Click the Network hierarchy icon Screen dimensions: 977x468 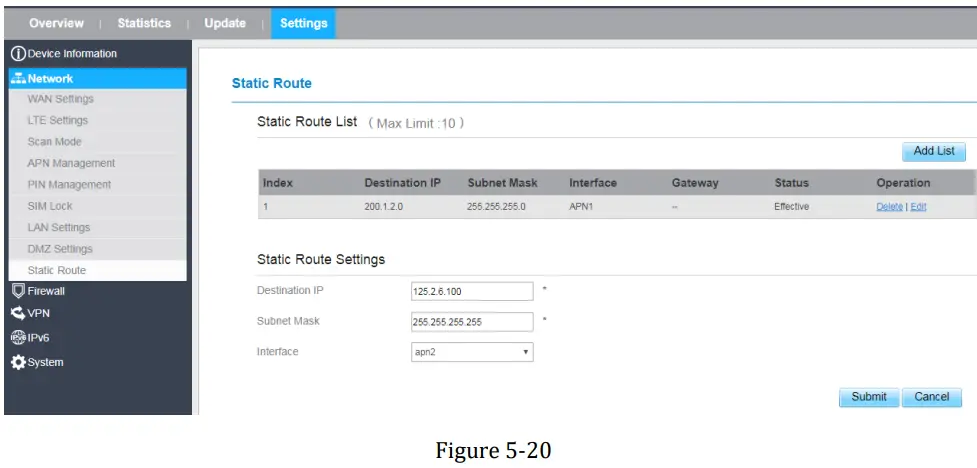coord(19,79)
